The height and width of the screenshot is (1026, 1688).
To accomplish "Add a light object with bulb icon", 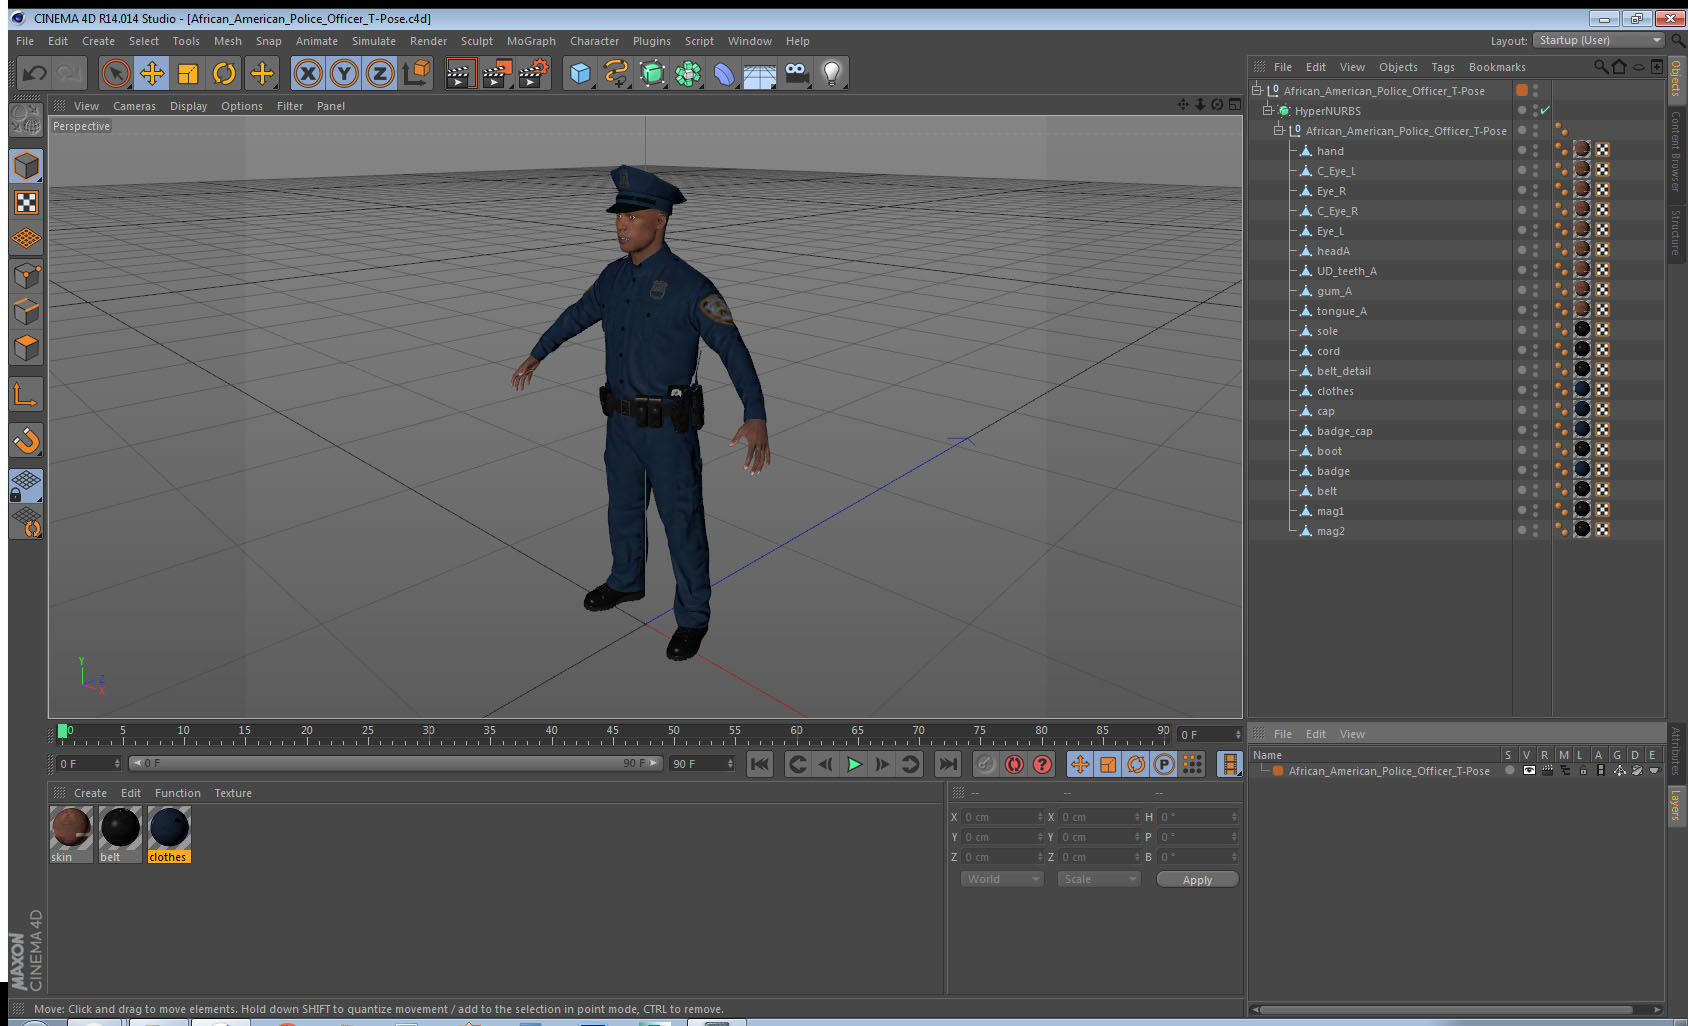I will pos(831,73).
